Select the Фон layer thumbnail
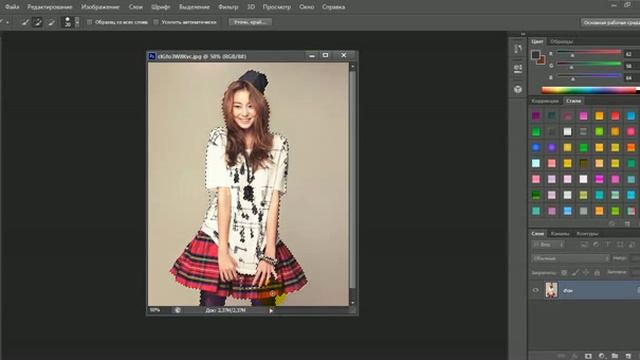 pyautogui.click(x=551, y=290)
